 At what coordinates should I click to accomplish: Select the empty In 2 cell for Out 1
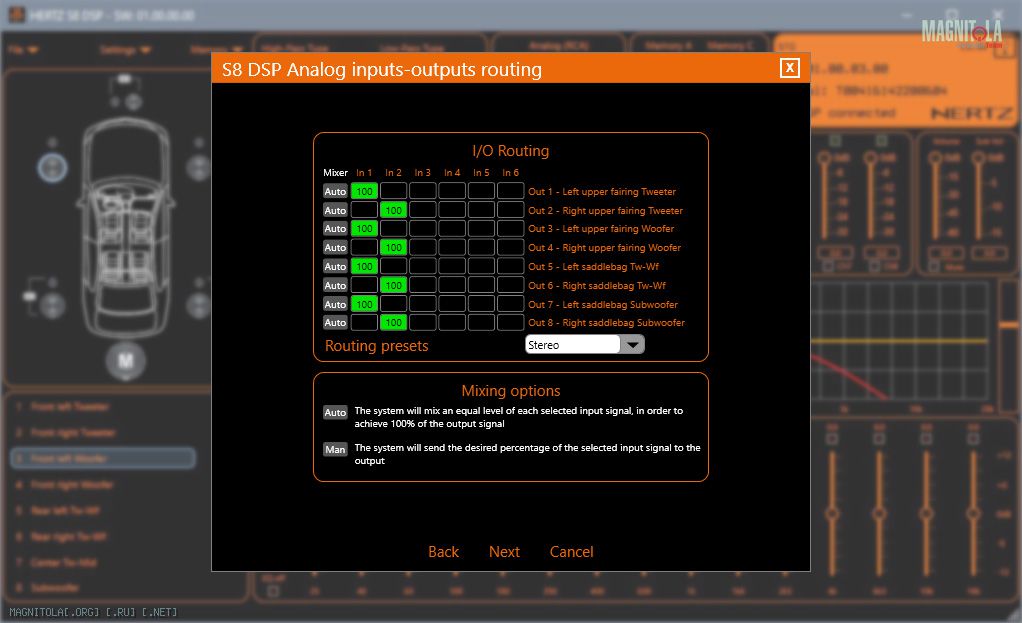pos(394,191)
